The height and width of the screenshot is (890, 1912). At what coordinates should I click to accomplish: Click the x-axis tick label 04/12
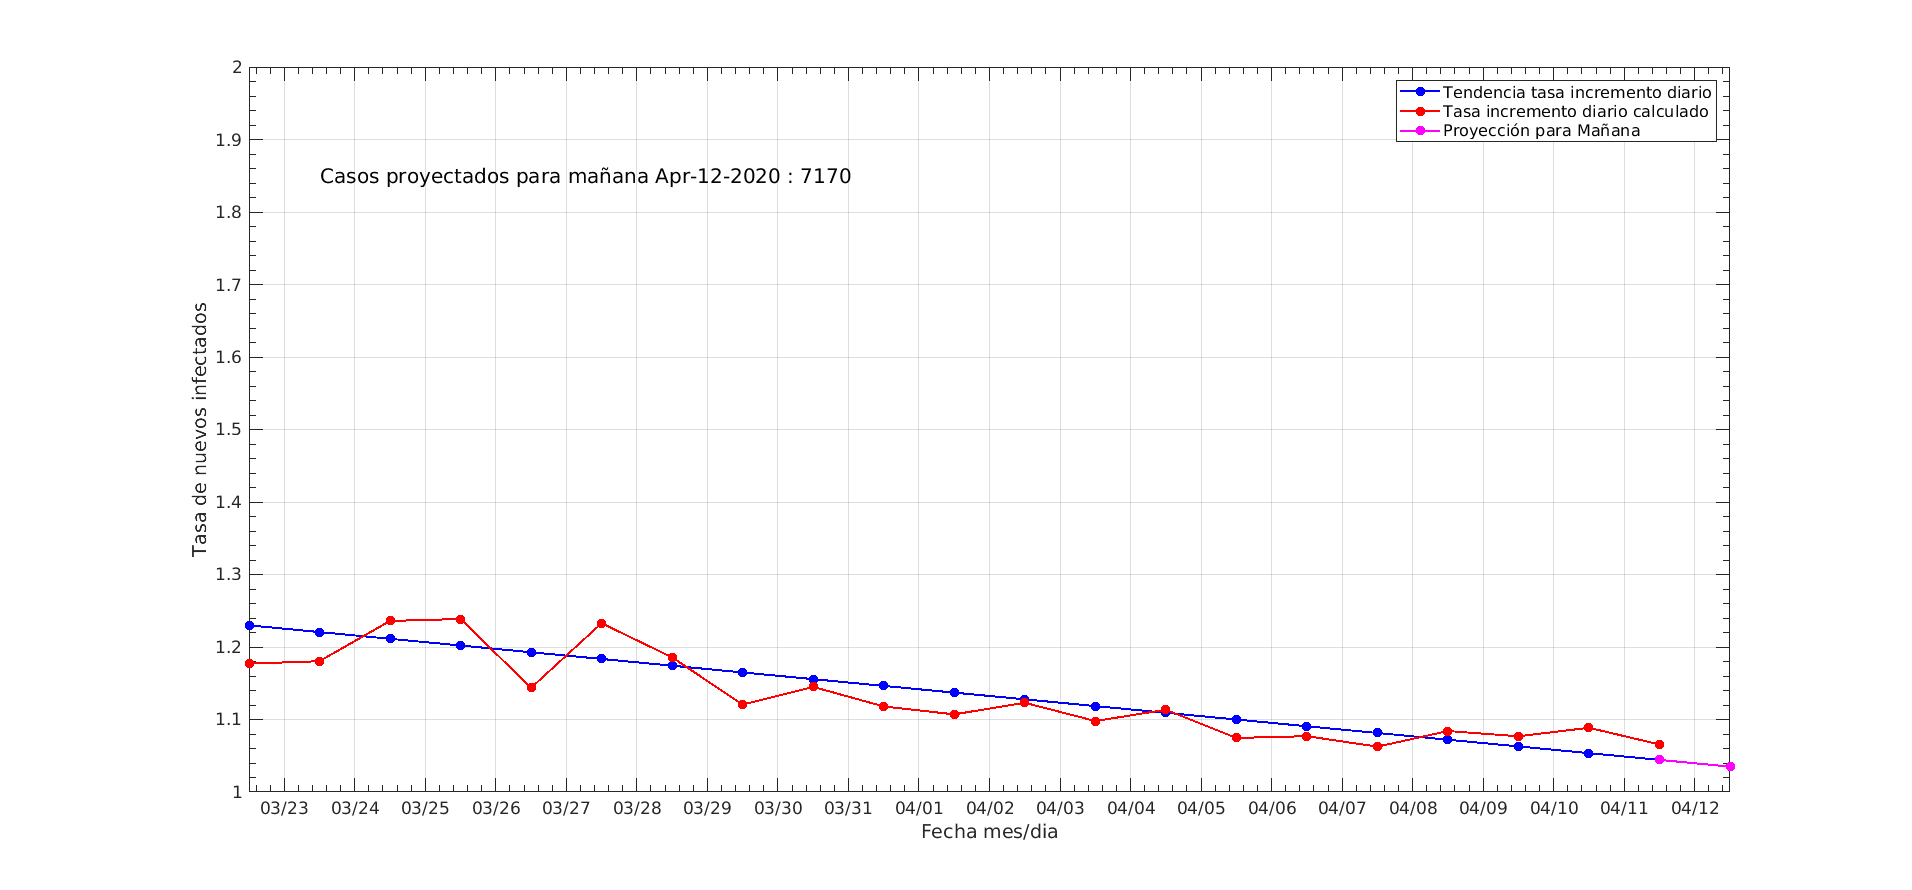pos(1695,808)
